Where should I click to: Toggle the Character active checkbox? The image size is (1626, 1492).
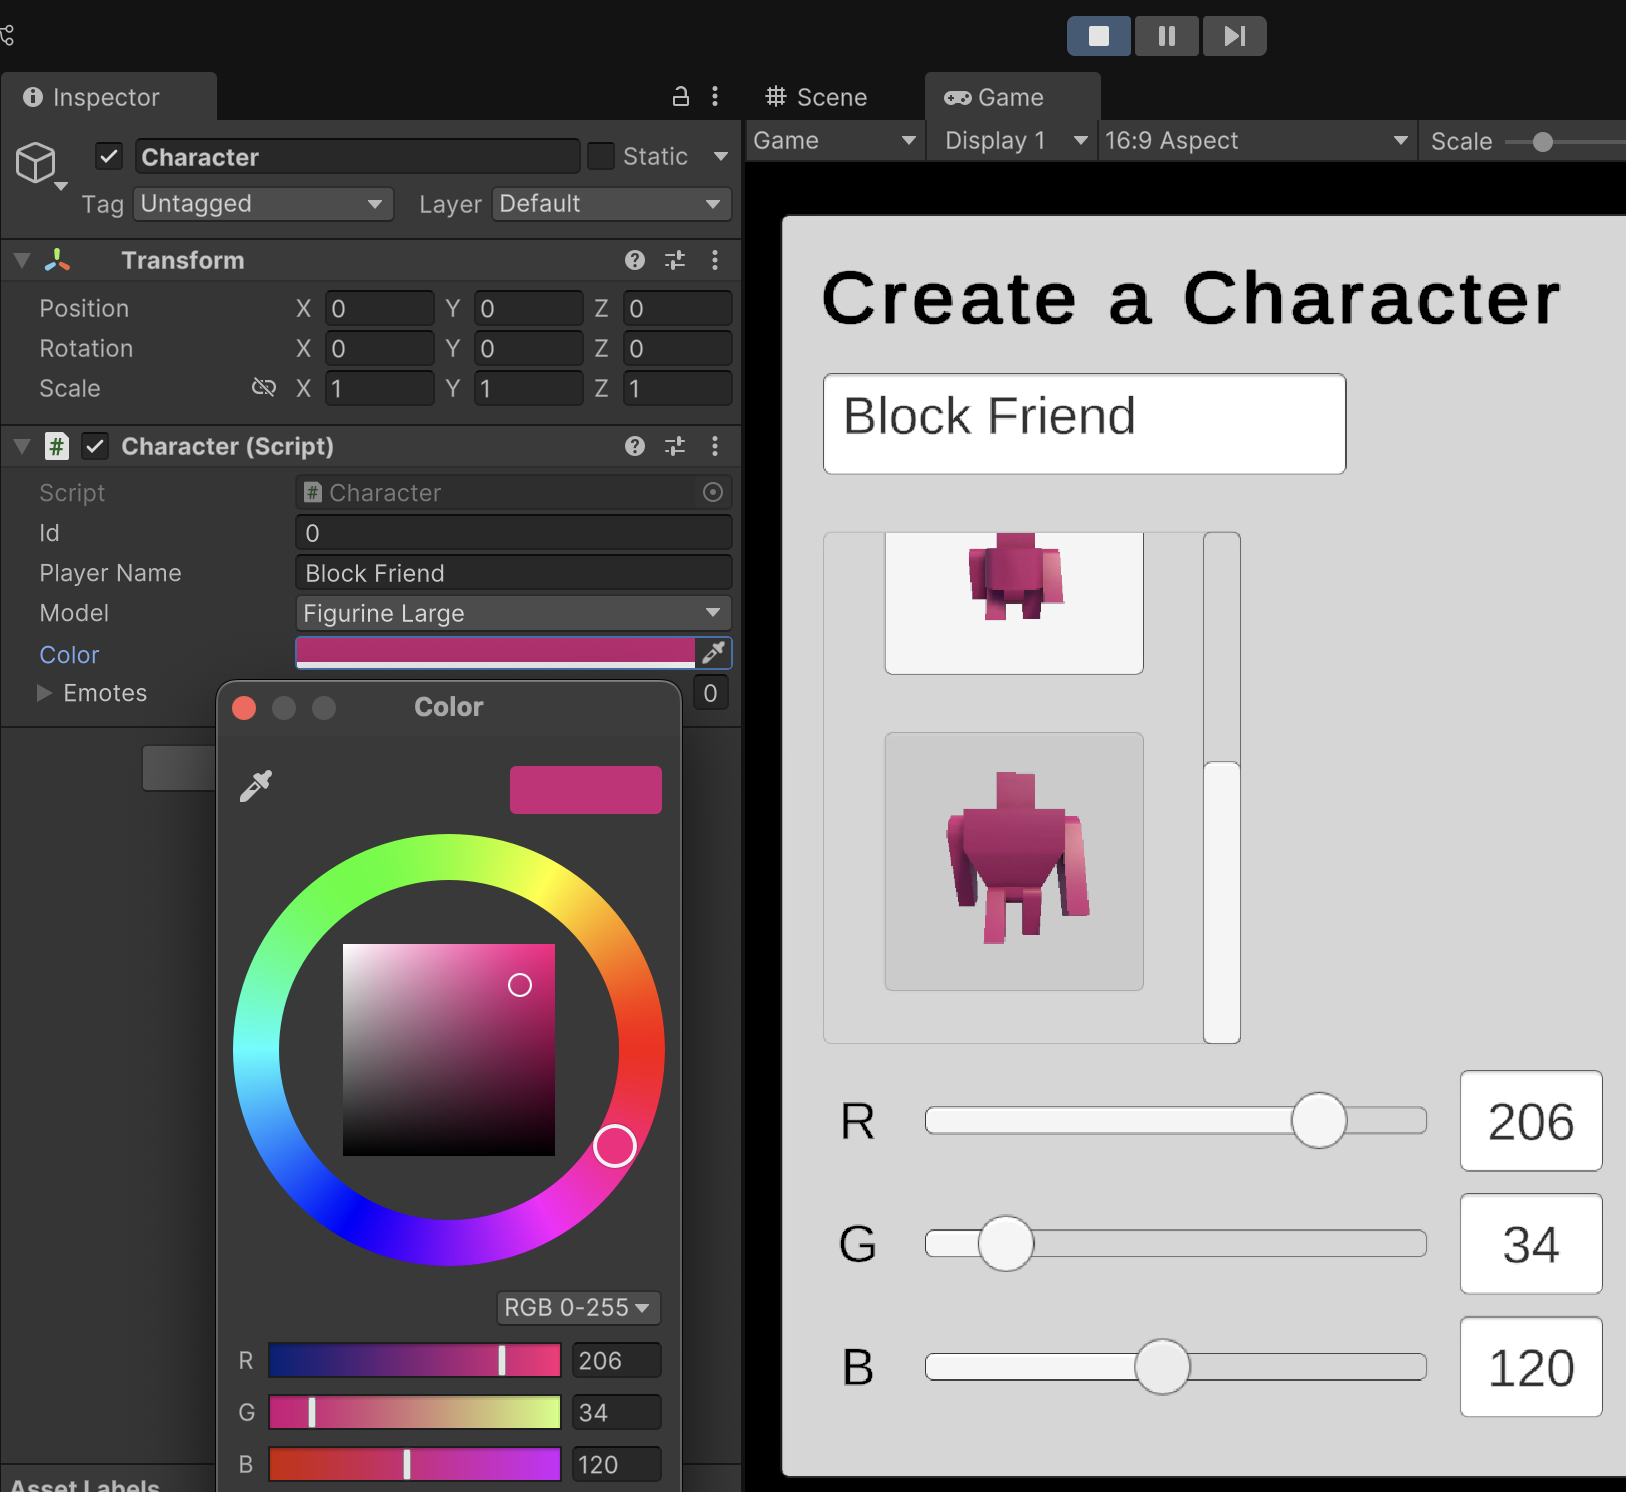pos(109,157)
